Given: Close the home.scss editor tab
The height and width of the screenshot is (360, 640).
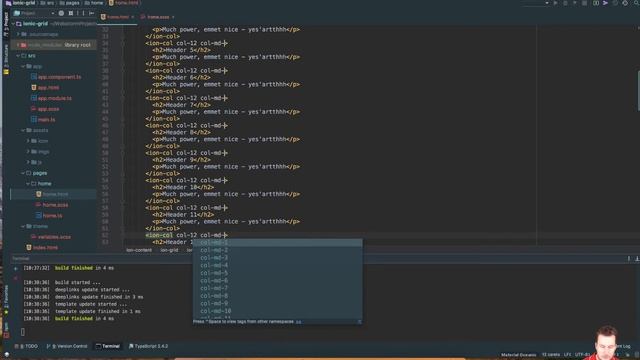Looking at the screenshot, I should [x=173, y=17].
